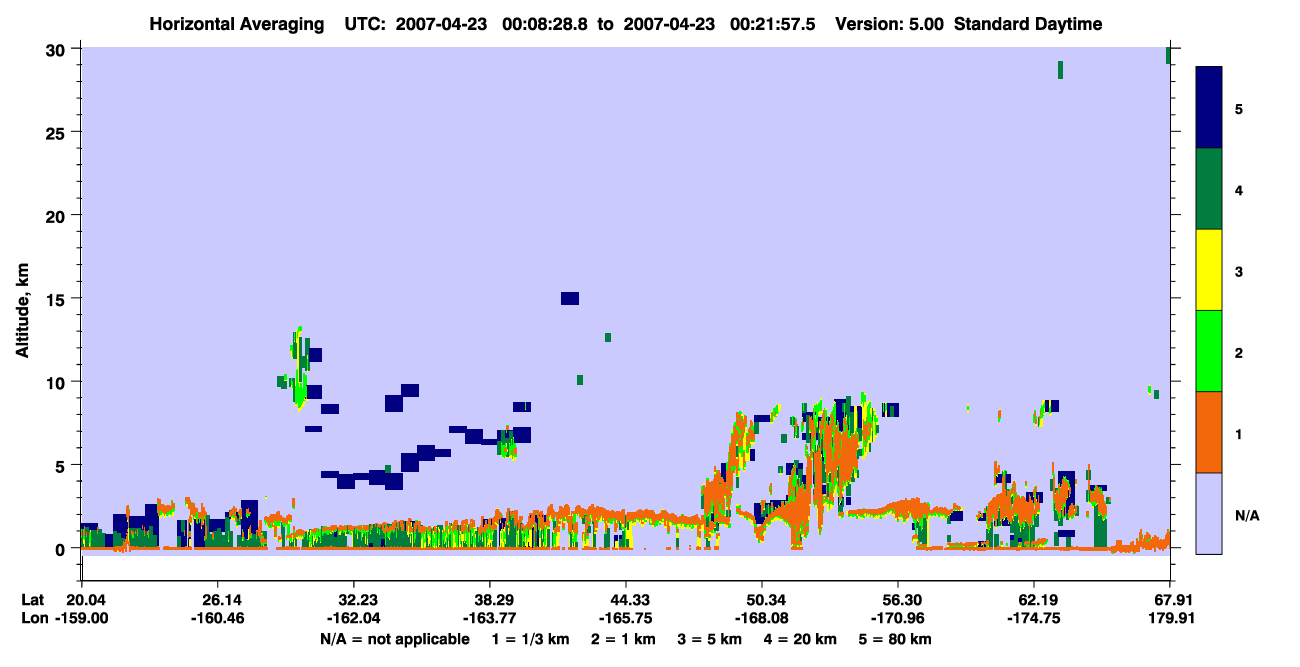Click 'Version: 5.00' in the title
1300x667 pixels.
891,24
